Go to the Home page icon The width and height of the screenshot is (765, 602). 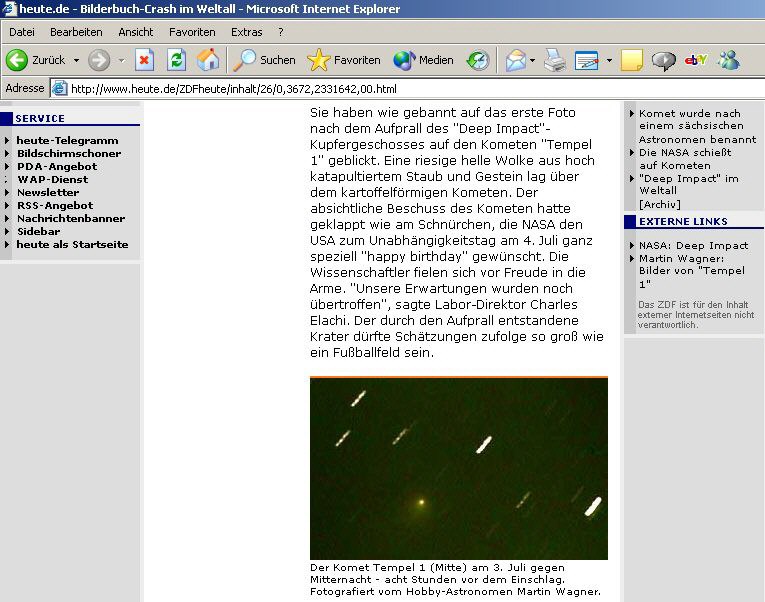point(208,60)
